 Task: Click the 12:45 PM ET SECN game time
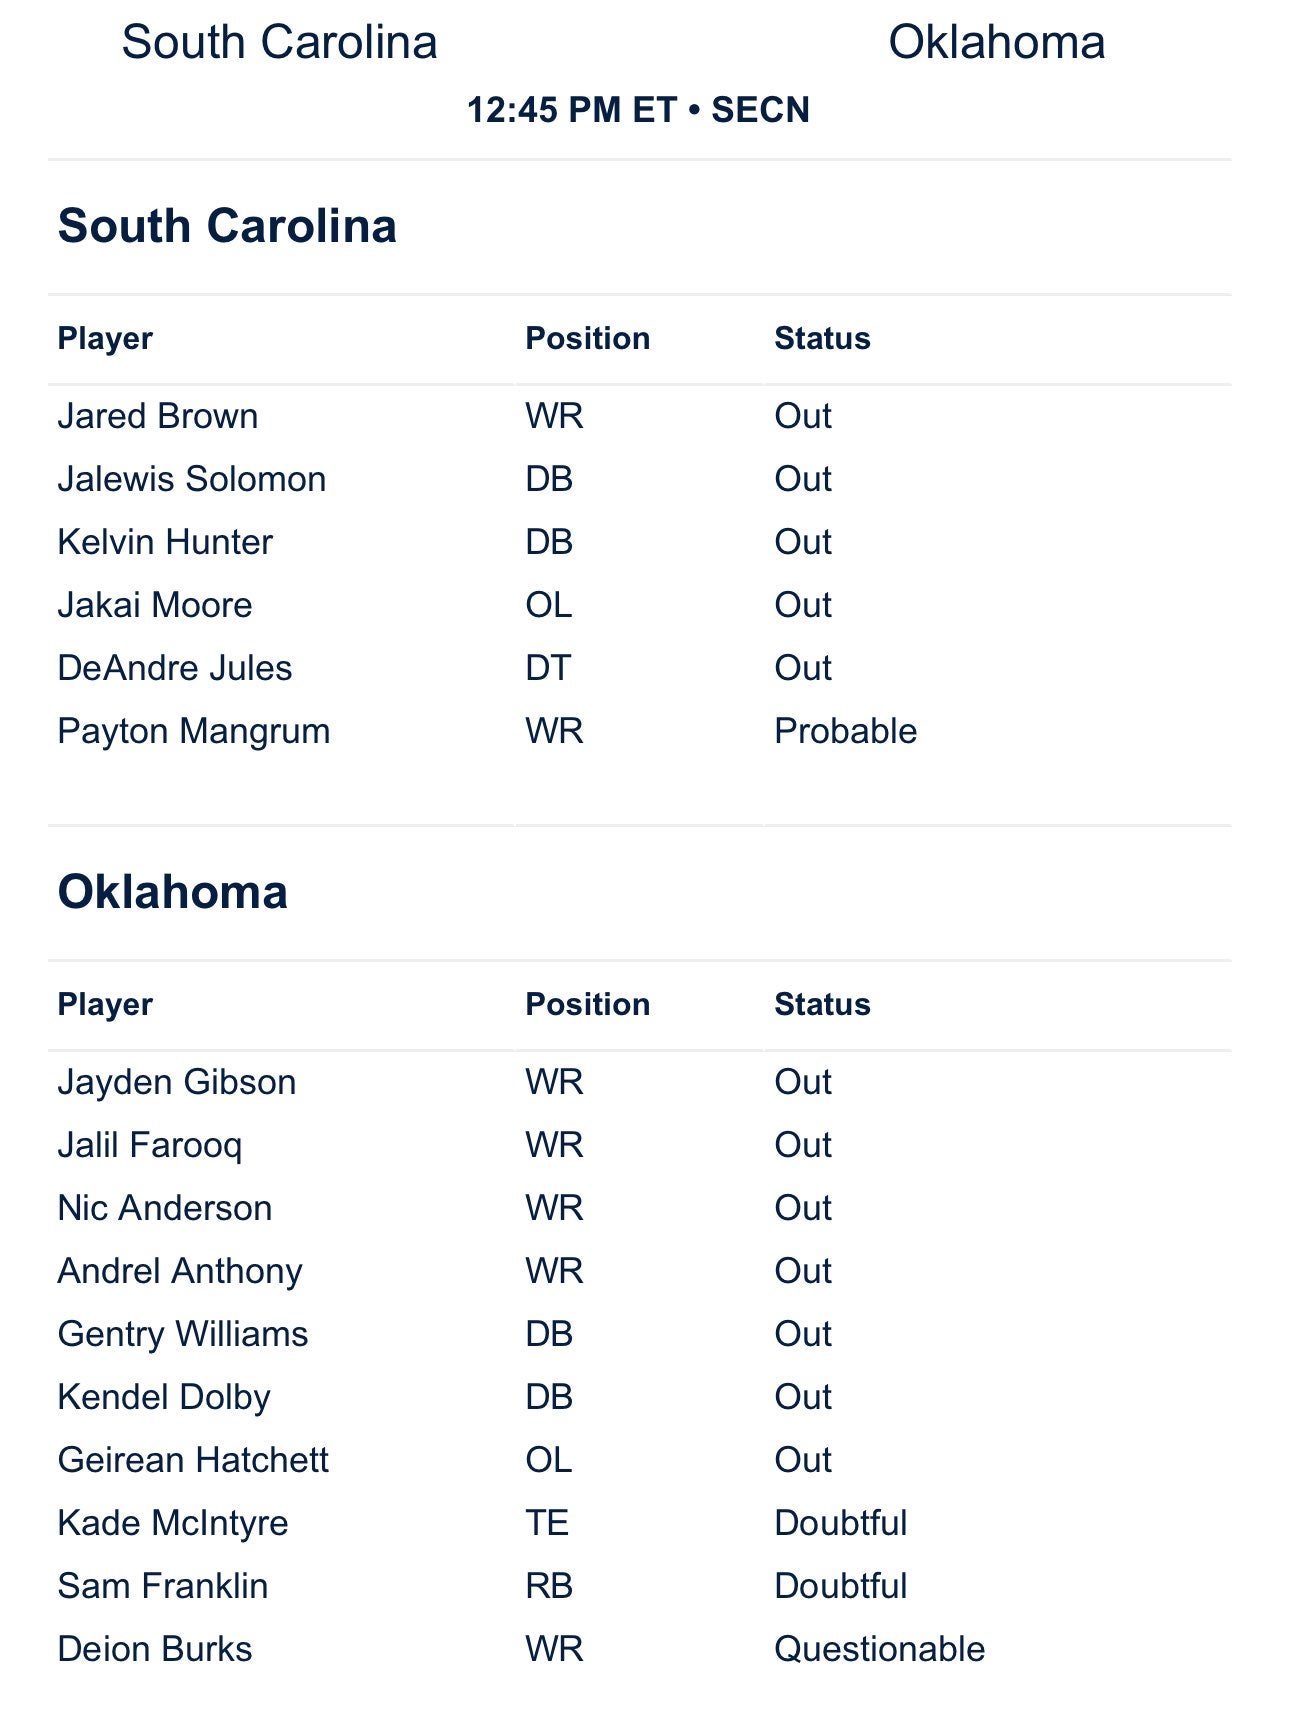[638, 110]
